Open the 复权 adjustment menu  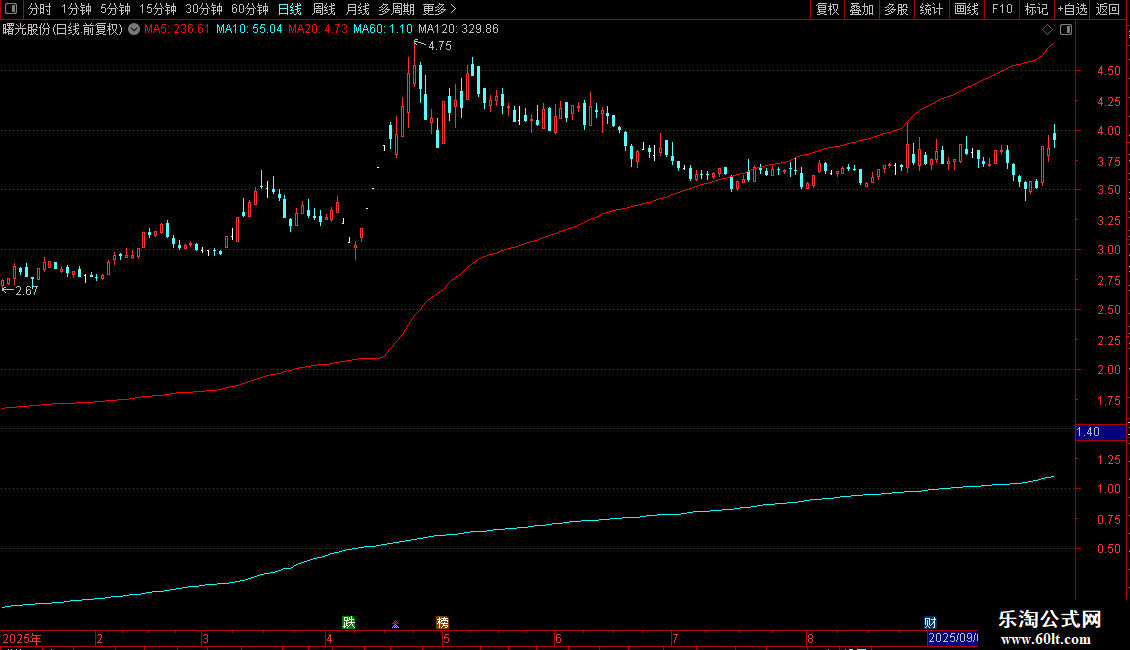coord(827,9)
